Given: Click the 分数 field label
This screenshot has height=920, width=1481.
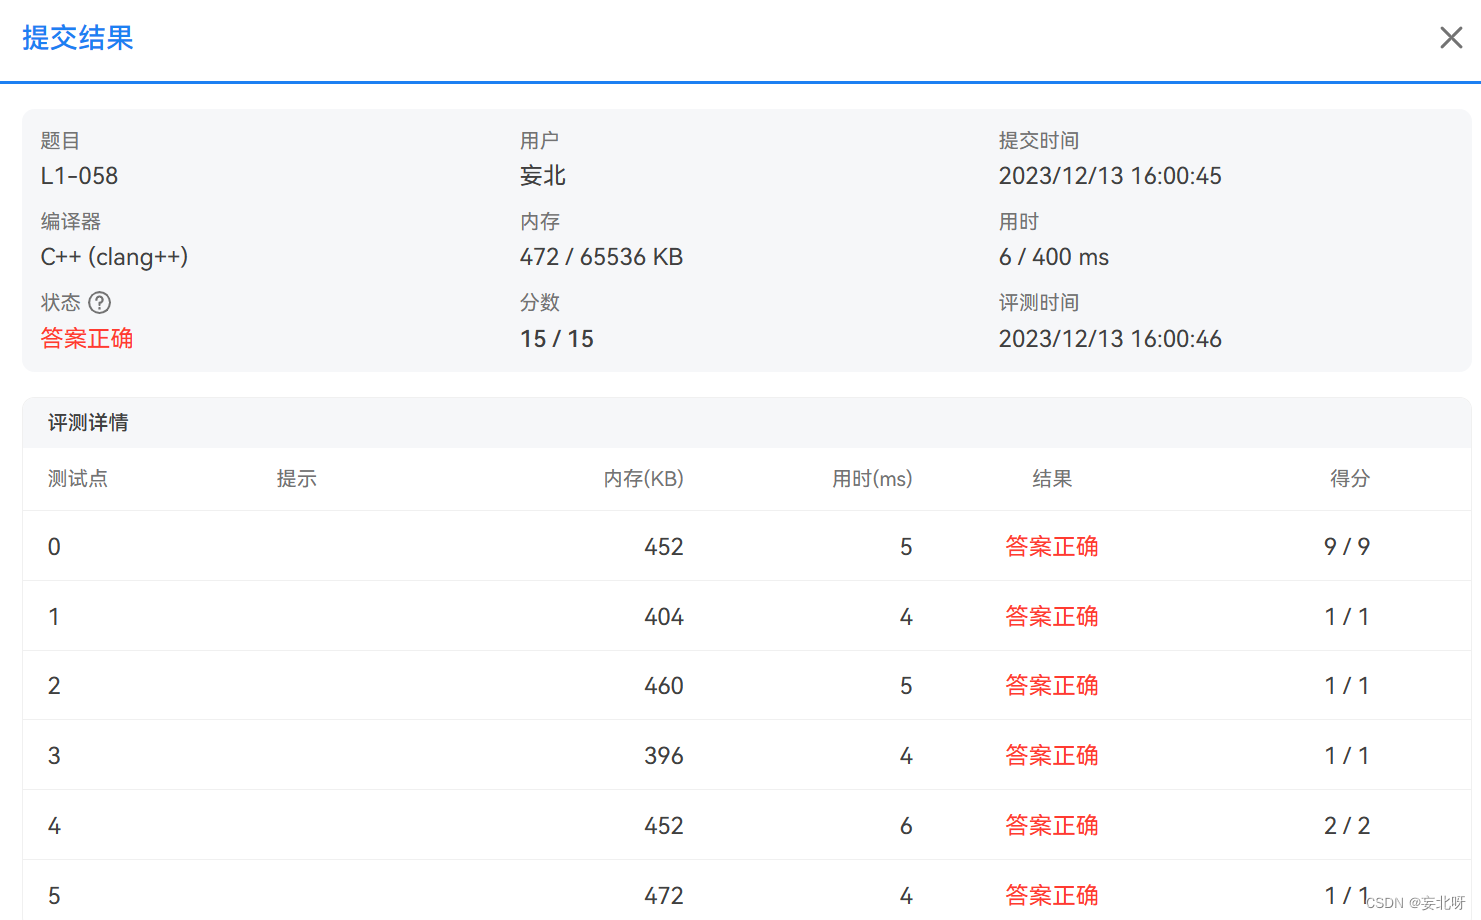Looking at the screenshot, I should click(x=540, y=302).
